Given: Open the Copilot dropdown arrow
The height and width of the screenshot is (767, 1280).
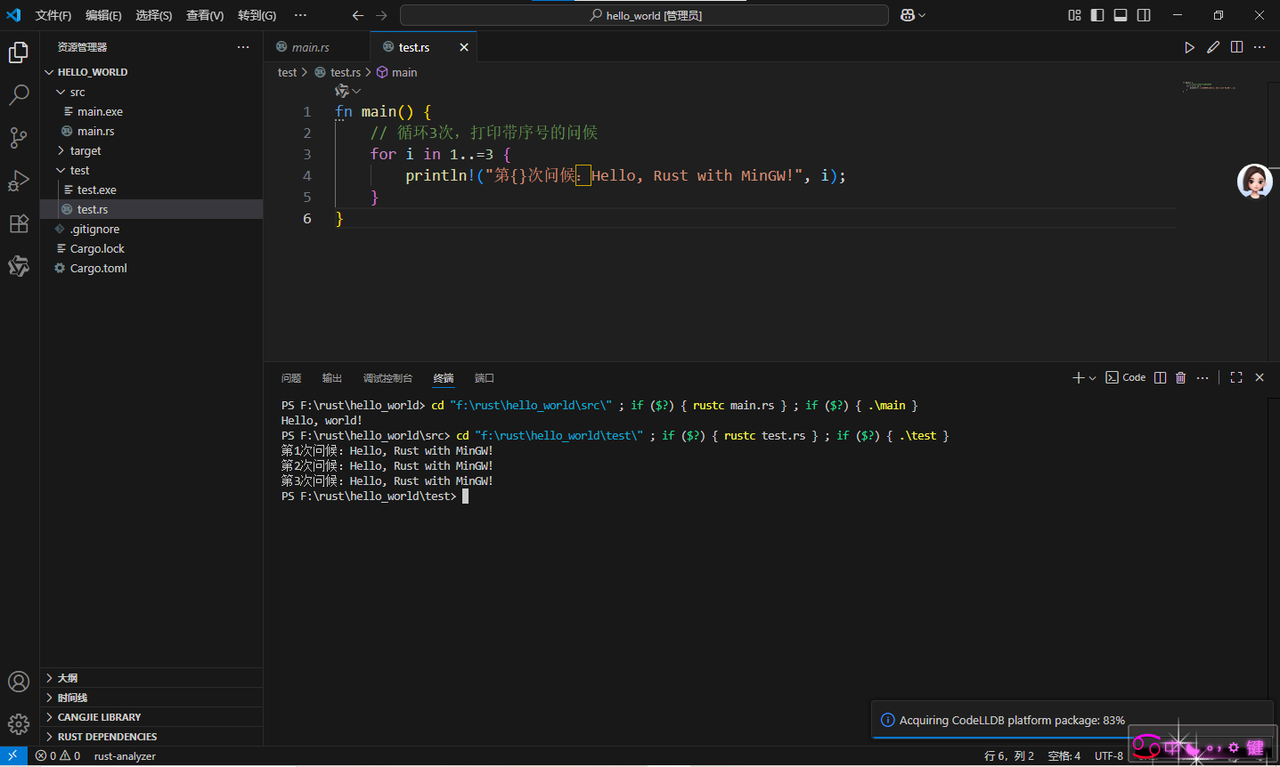Looking at the screenshot, I should (x=922, y=15).
